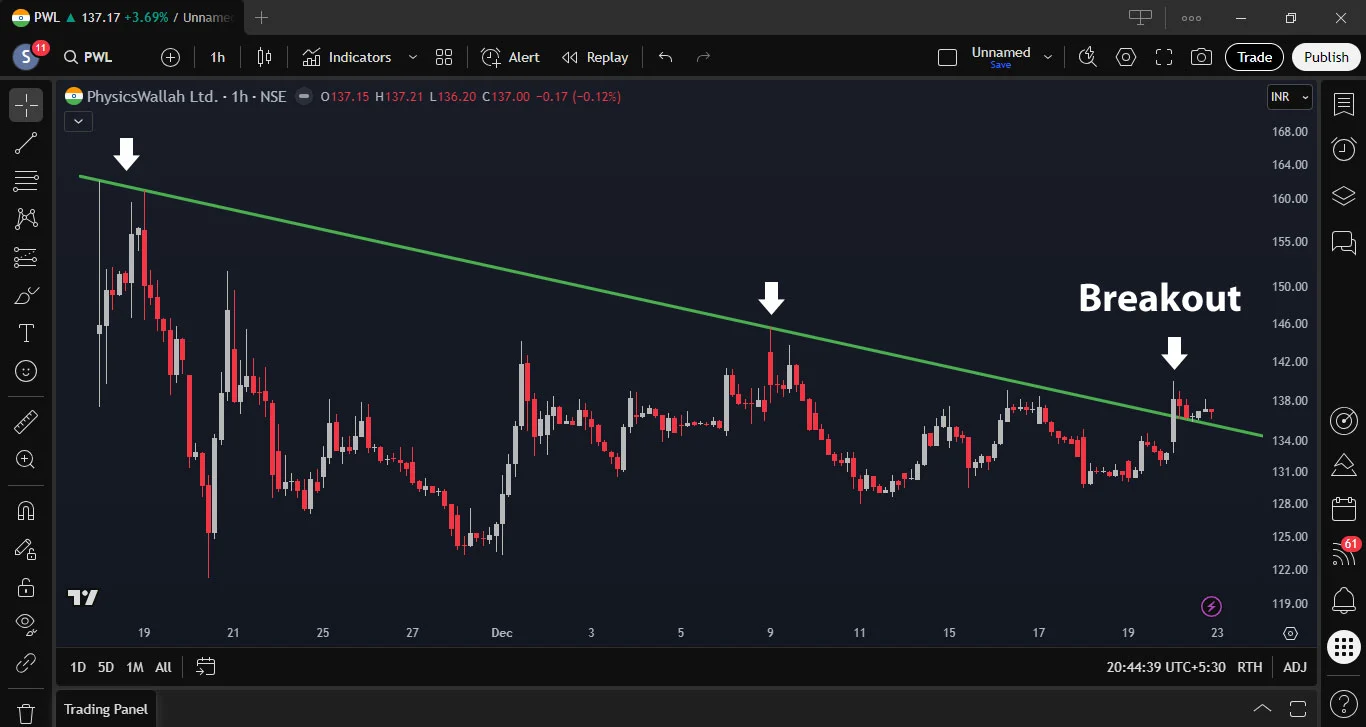Open the forecasting and measurement position tools
The height and width of the screenshot is (727, 1366).
(x=26, y=257)
